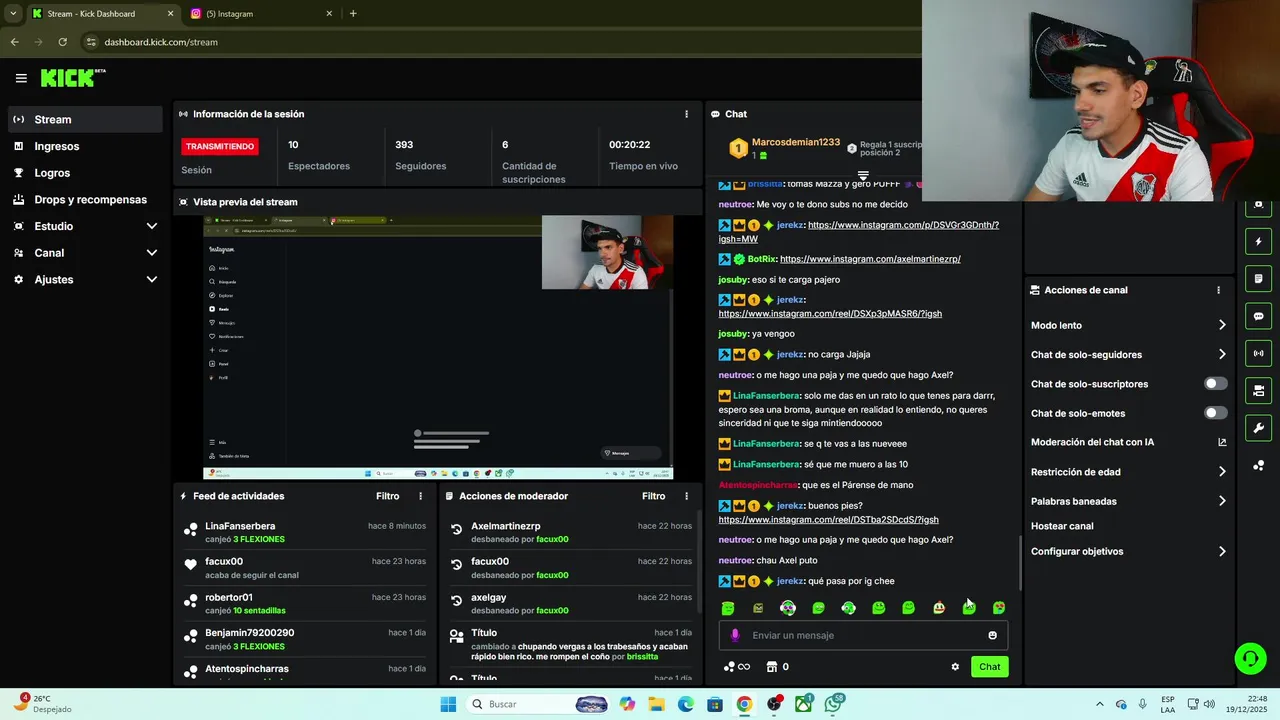Click the channel points infinity icon

[737, 667]
